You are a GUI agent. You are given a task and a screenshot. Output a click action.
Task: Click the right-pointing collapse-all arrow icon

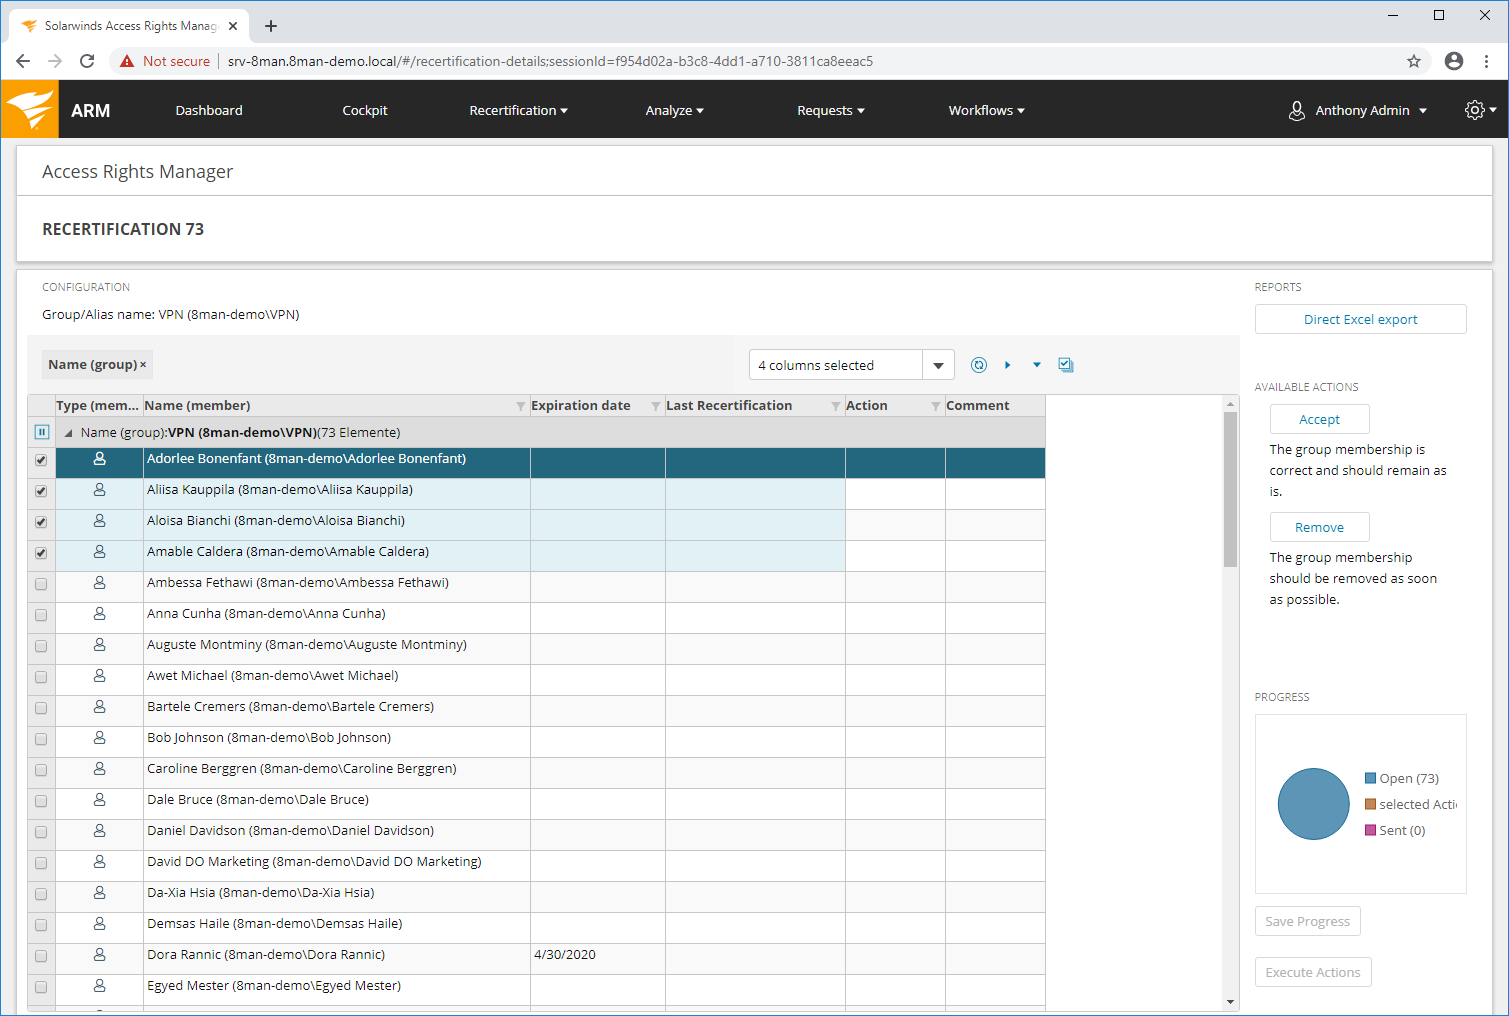coord(1007,365)
